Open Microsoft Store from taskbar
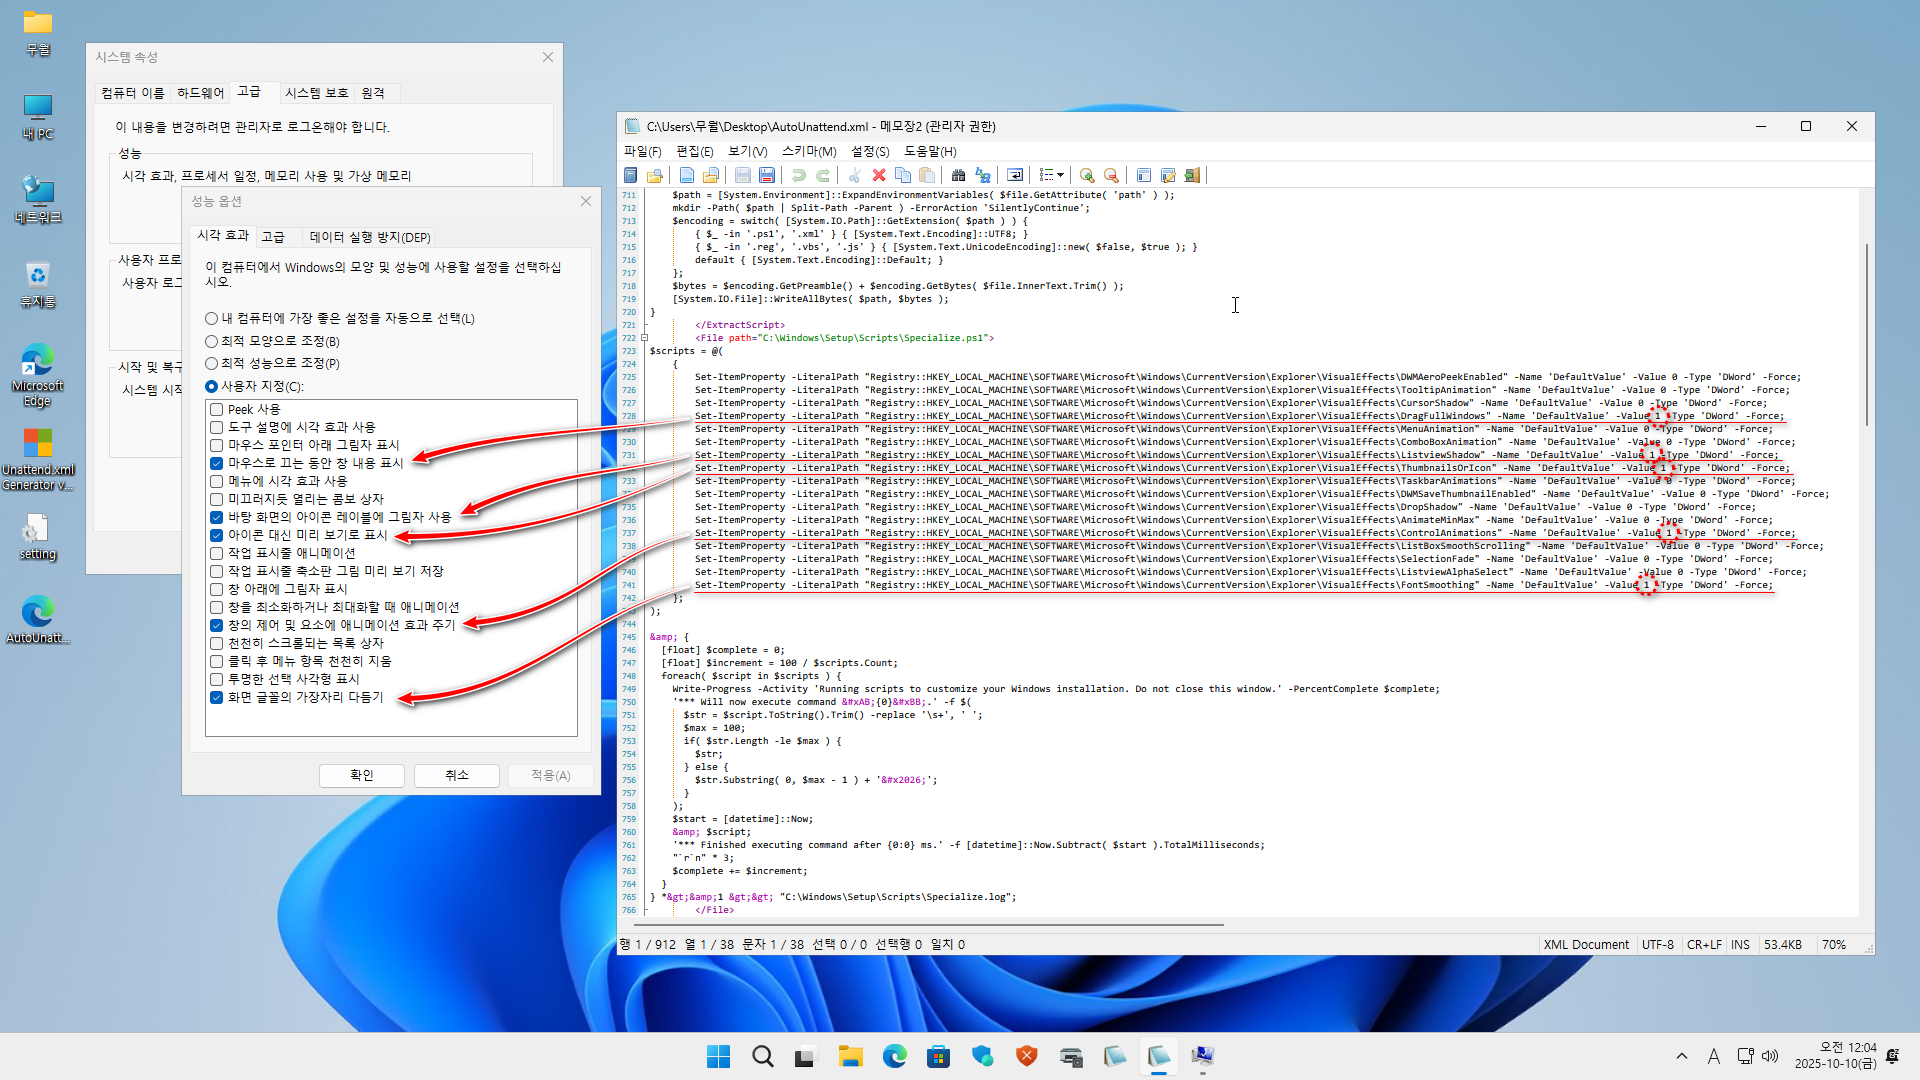Image resolution: width=1920 pixels, height=1080 pixels. [938, 1057]
